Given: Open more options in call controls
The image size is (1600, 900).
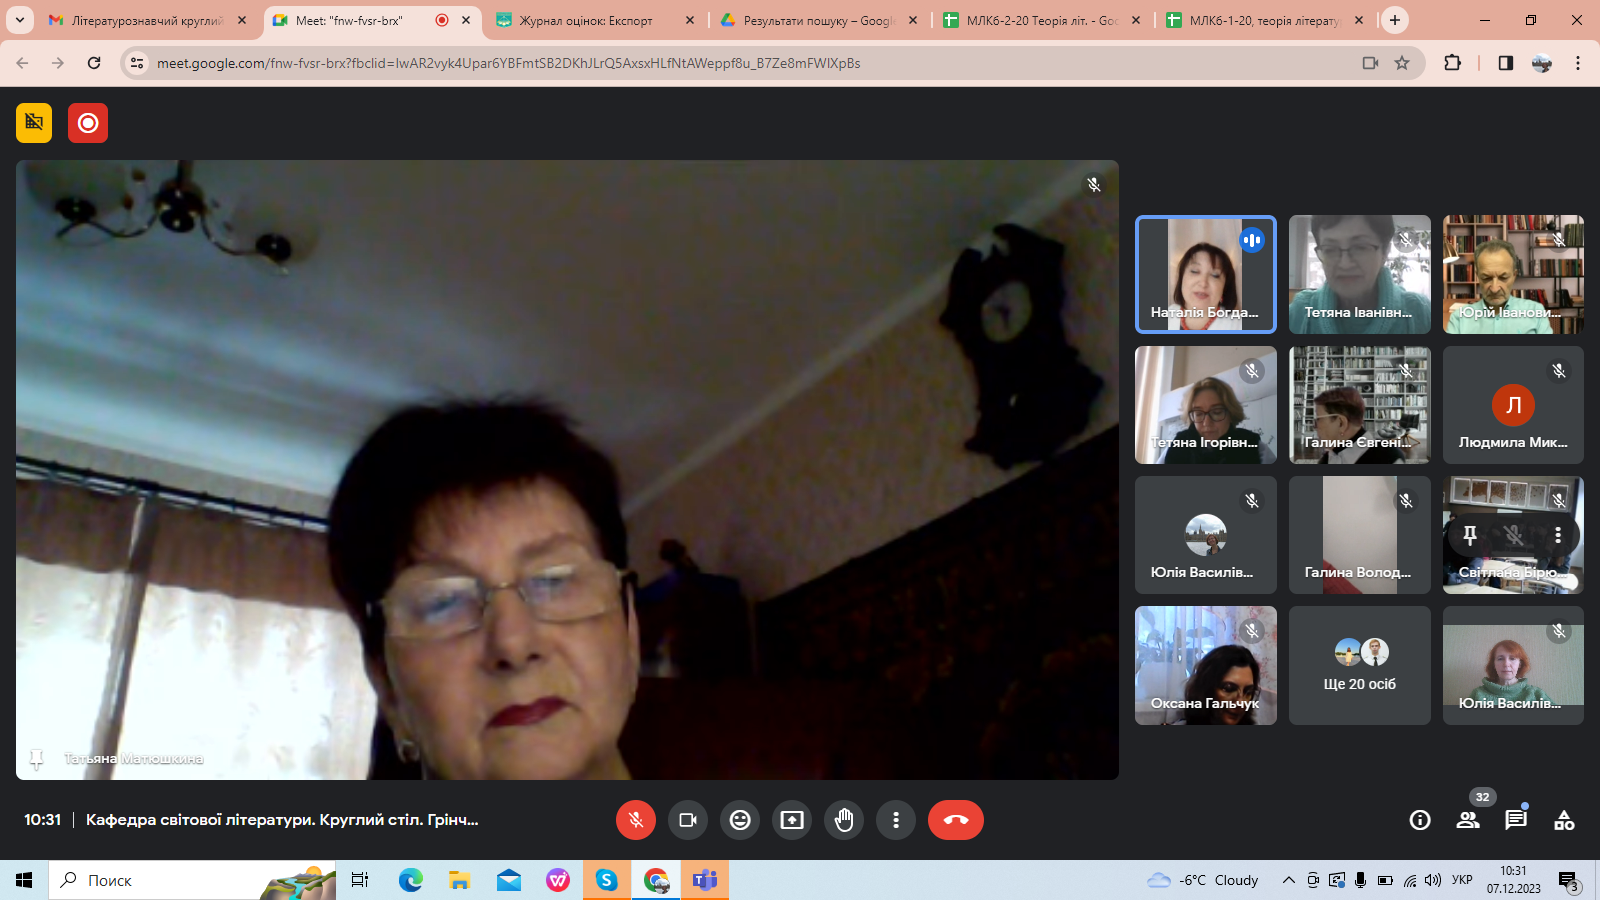Looking at the screenshot, I should [896, 820].
